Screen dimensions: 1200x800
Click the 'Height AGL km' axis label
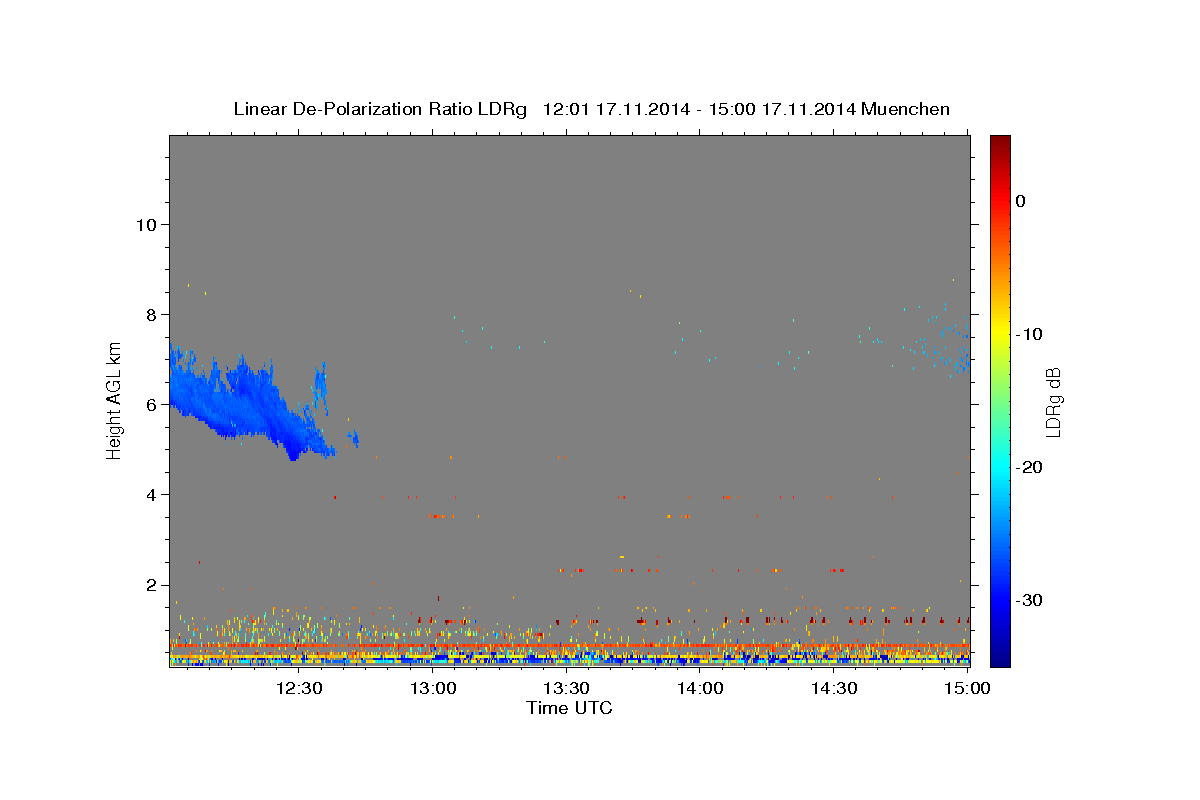(115, 400)
